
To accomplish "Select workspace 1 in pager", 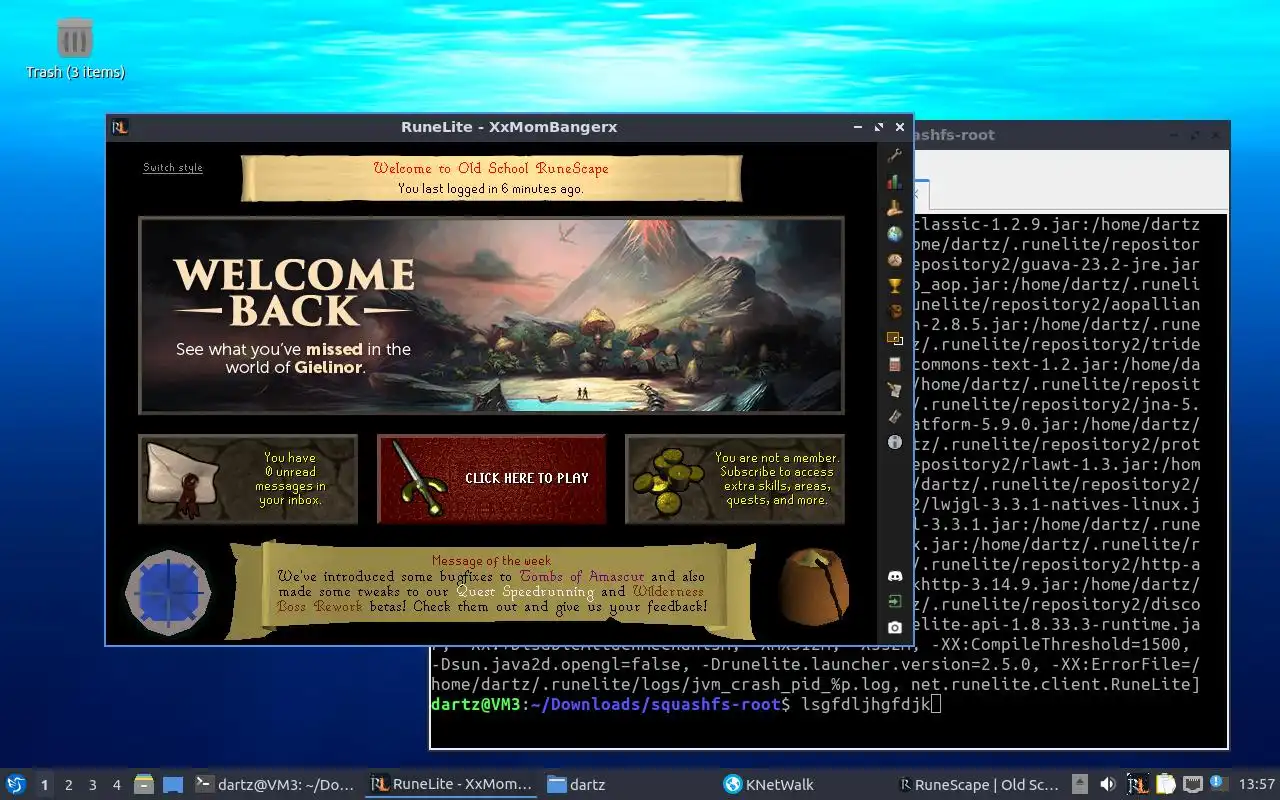I will point(45,785).
